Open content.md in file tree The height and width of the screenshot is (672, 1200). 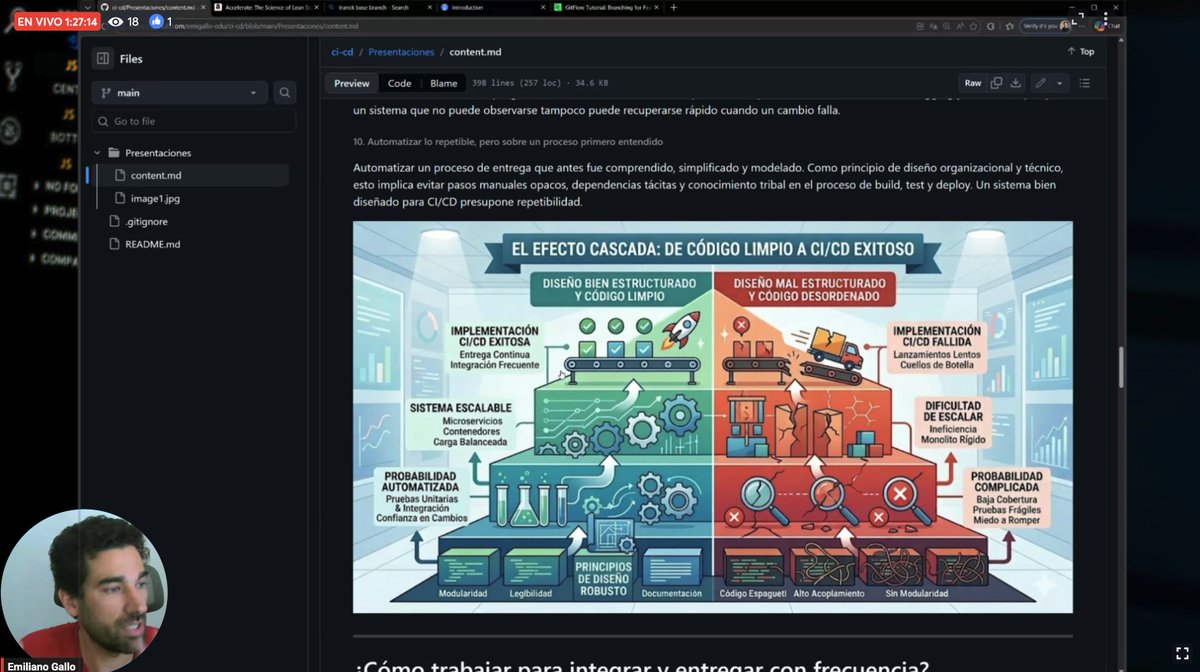point(155,176)
